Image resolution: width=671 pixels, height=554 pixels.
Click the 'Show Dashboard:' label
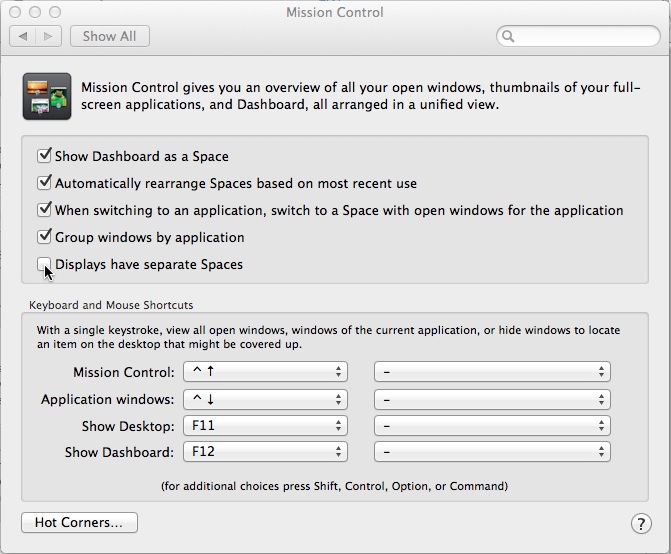119,452
